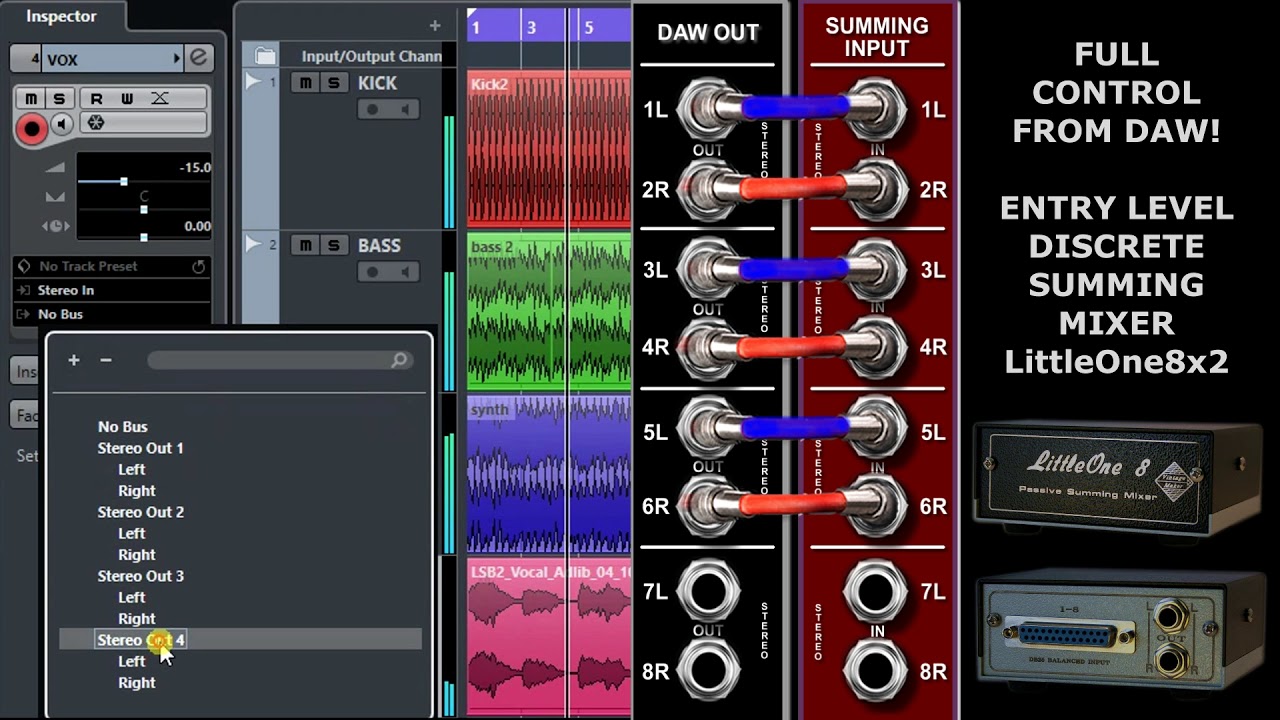This screenshot has width=1280, height=720.
Task: Click the Input/Output Chann folder label
Action: pos(372,56)
